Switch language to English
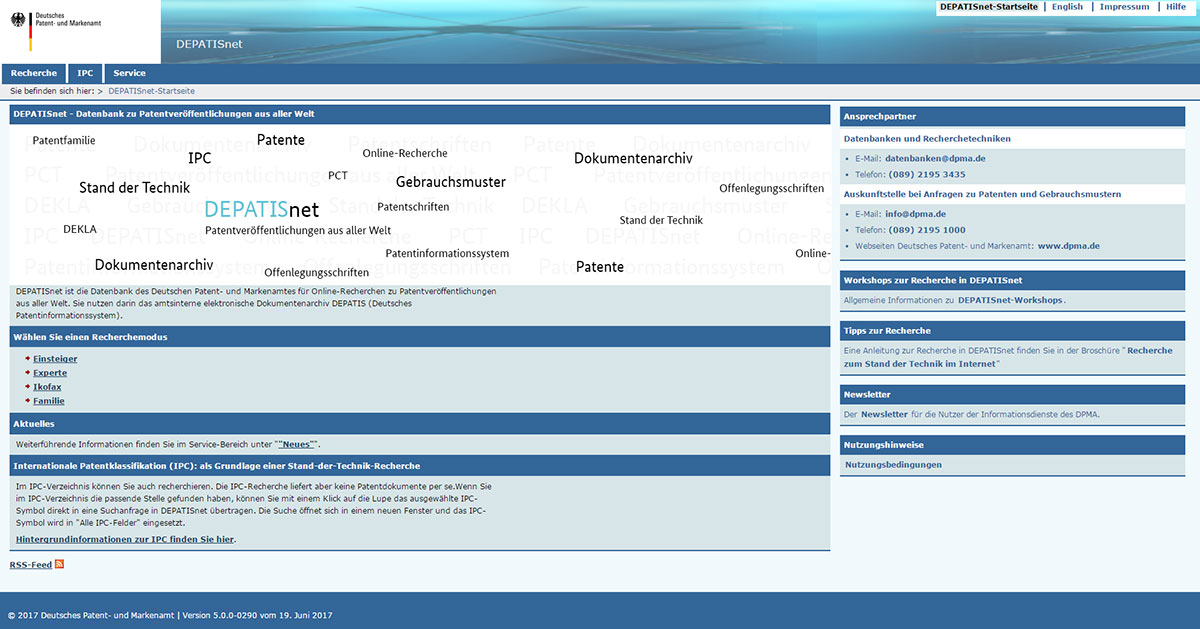 click(1067, 7)
